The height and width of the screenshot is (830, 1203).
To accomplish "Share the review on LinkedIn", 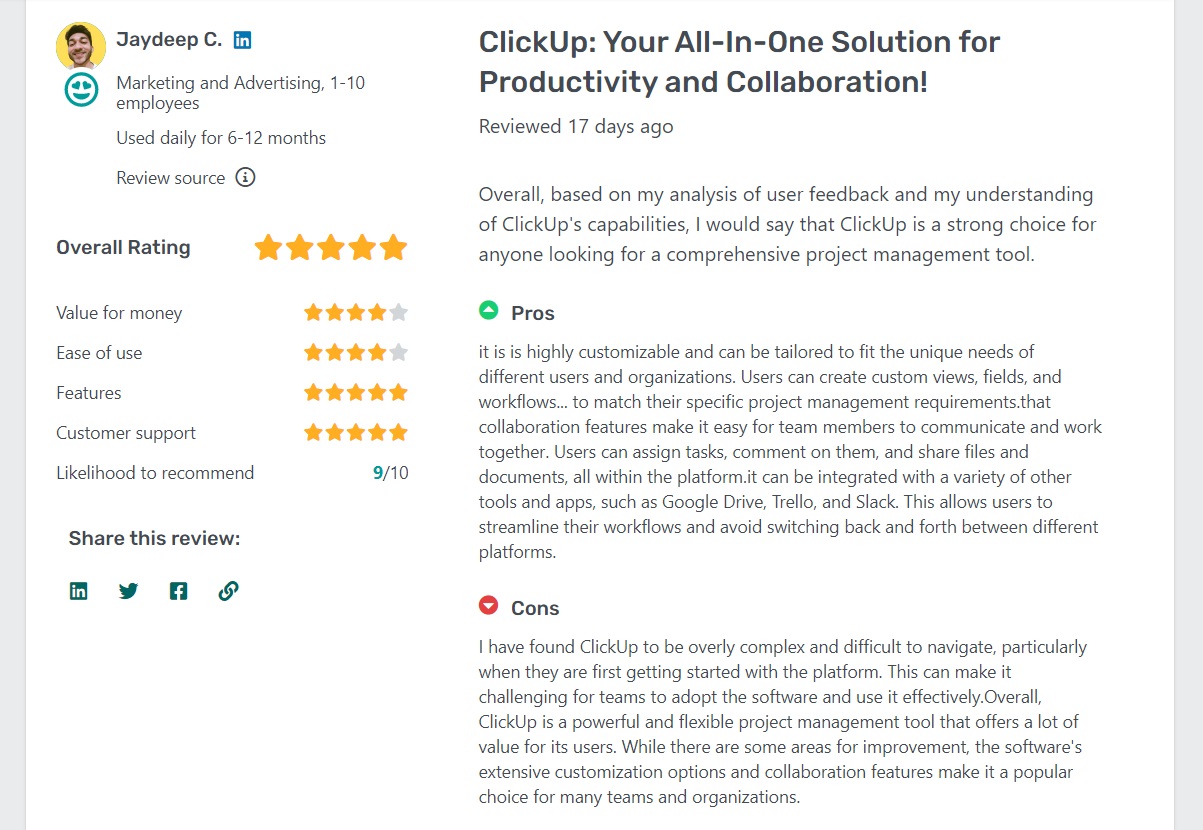I will [78, 590].
